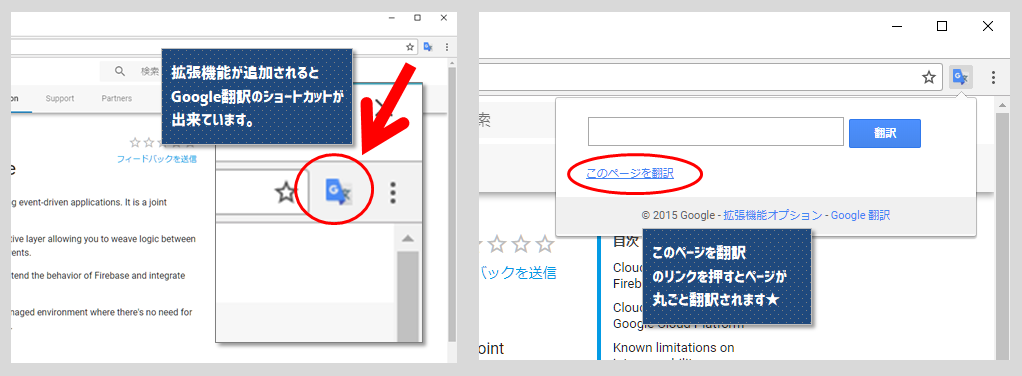Screen dimensions: 1022x376
Task: Click the '© 2015 Google' text in the popup
Action: coord(678,215)
